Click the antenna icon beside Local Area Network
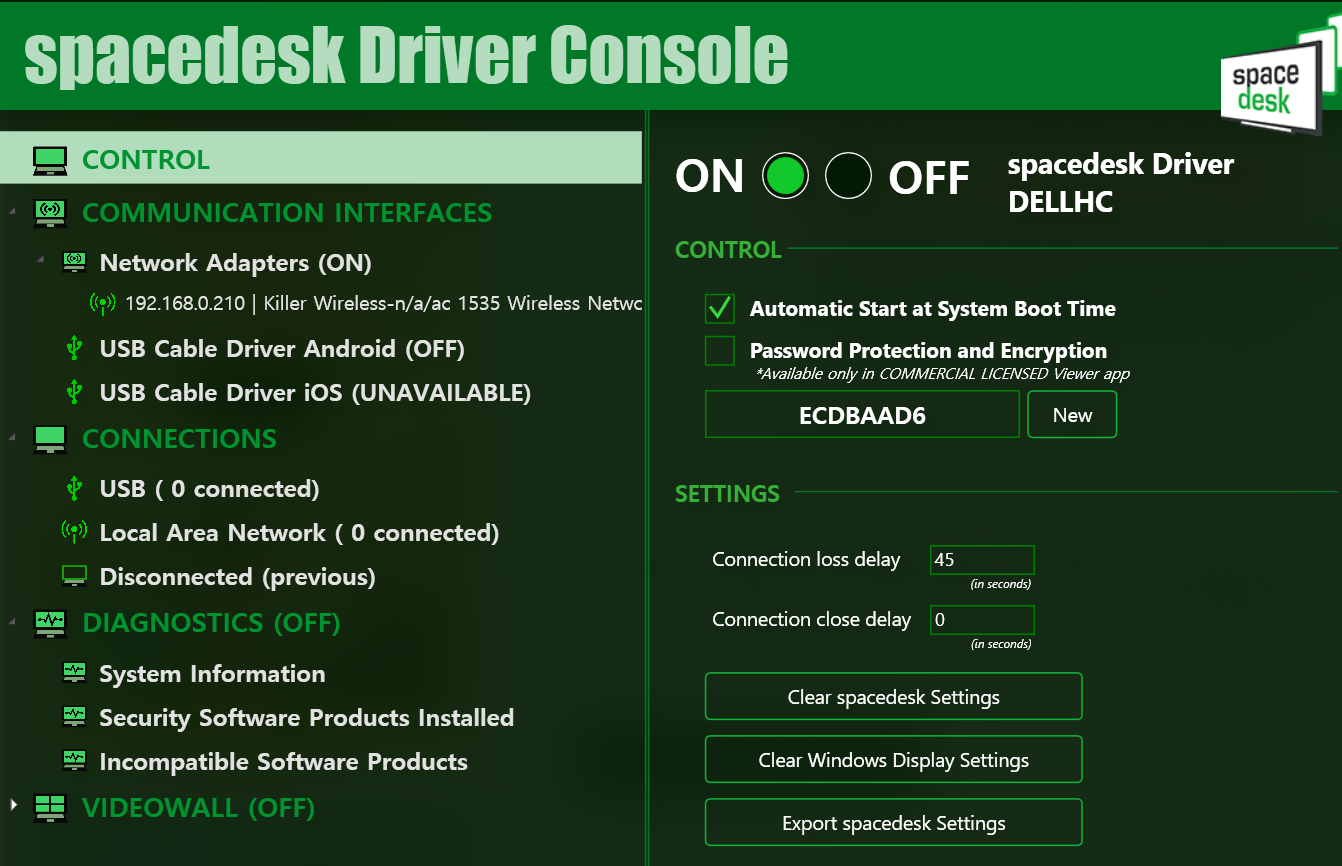The height and width of the screenshot is (866, 1342). [x=74, y=532]
